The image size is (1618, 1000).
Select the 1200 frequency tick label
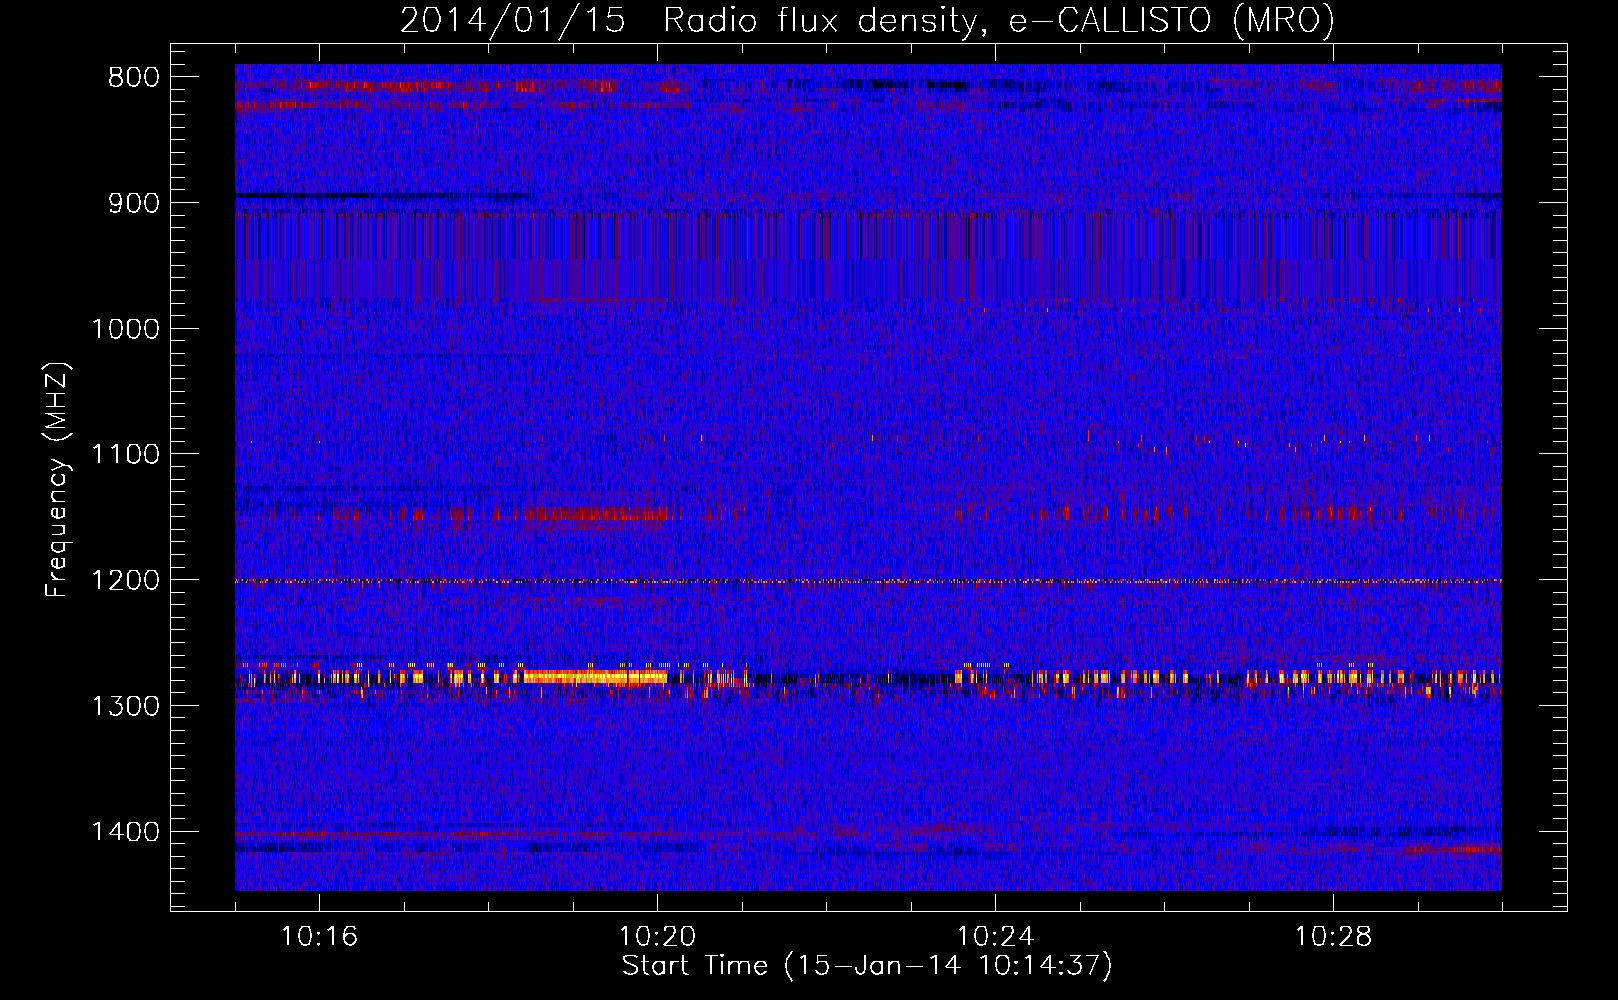pyautogui.click(x=125, y=580)
